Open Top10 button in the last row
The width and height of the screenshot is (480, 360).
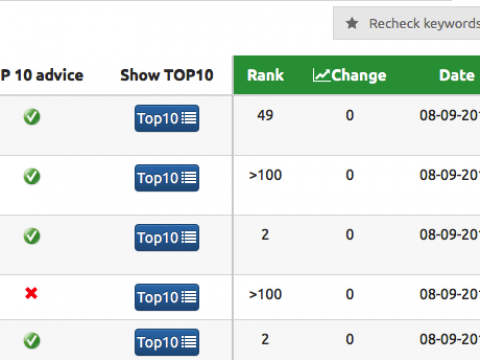[x=167, y=342]
